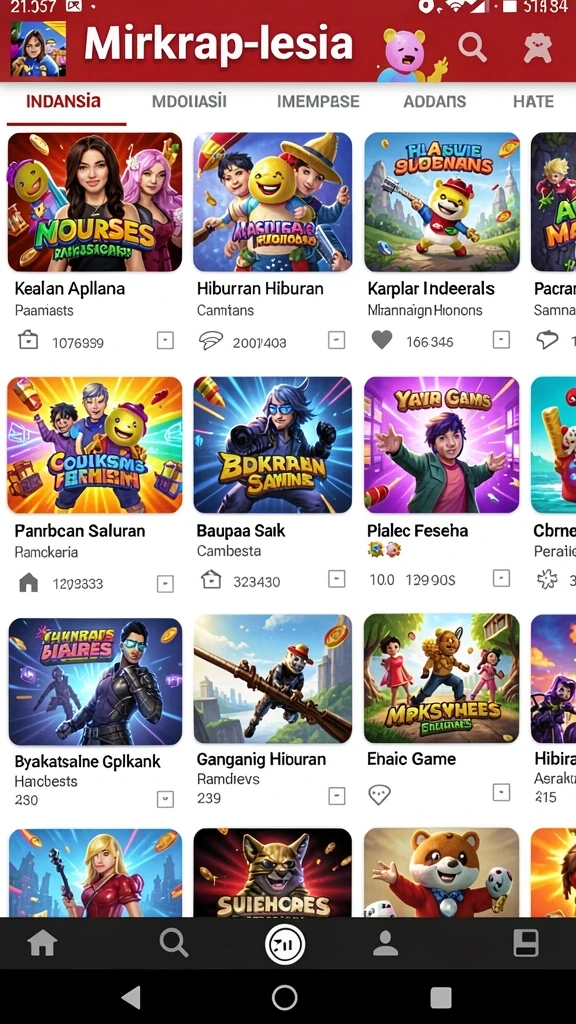Select the IMEMPASE tab

(x=318, y=101)
